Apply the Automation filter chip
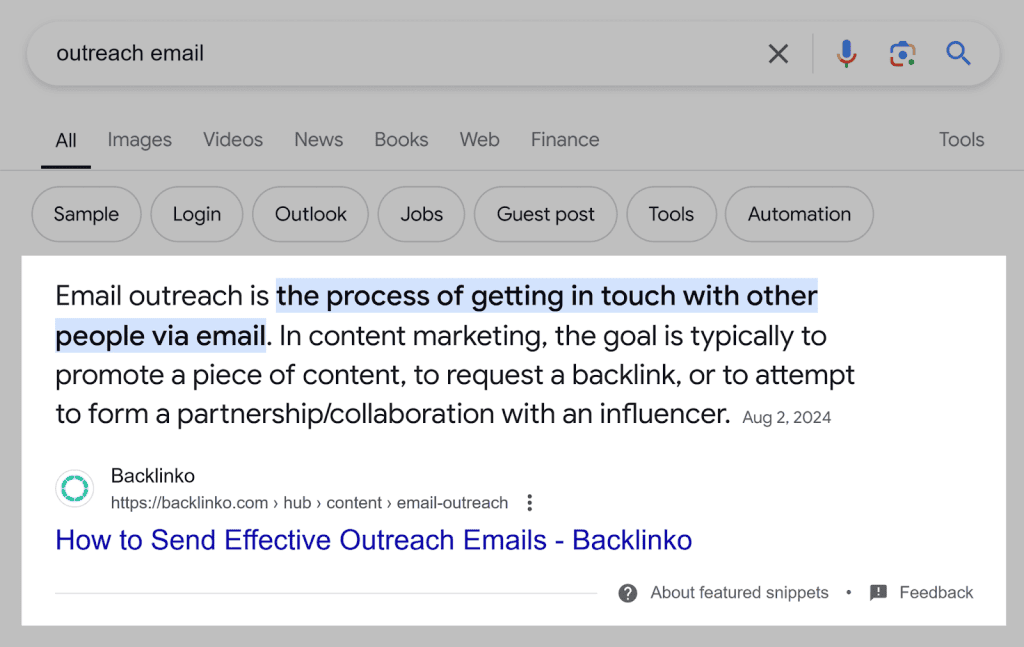 click(799, 214)
